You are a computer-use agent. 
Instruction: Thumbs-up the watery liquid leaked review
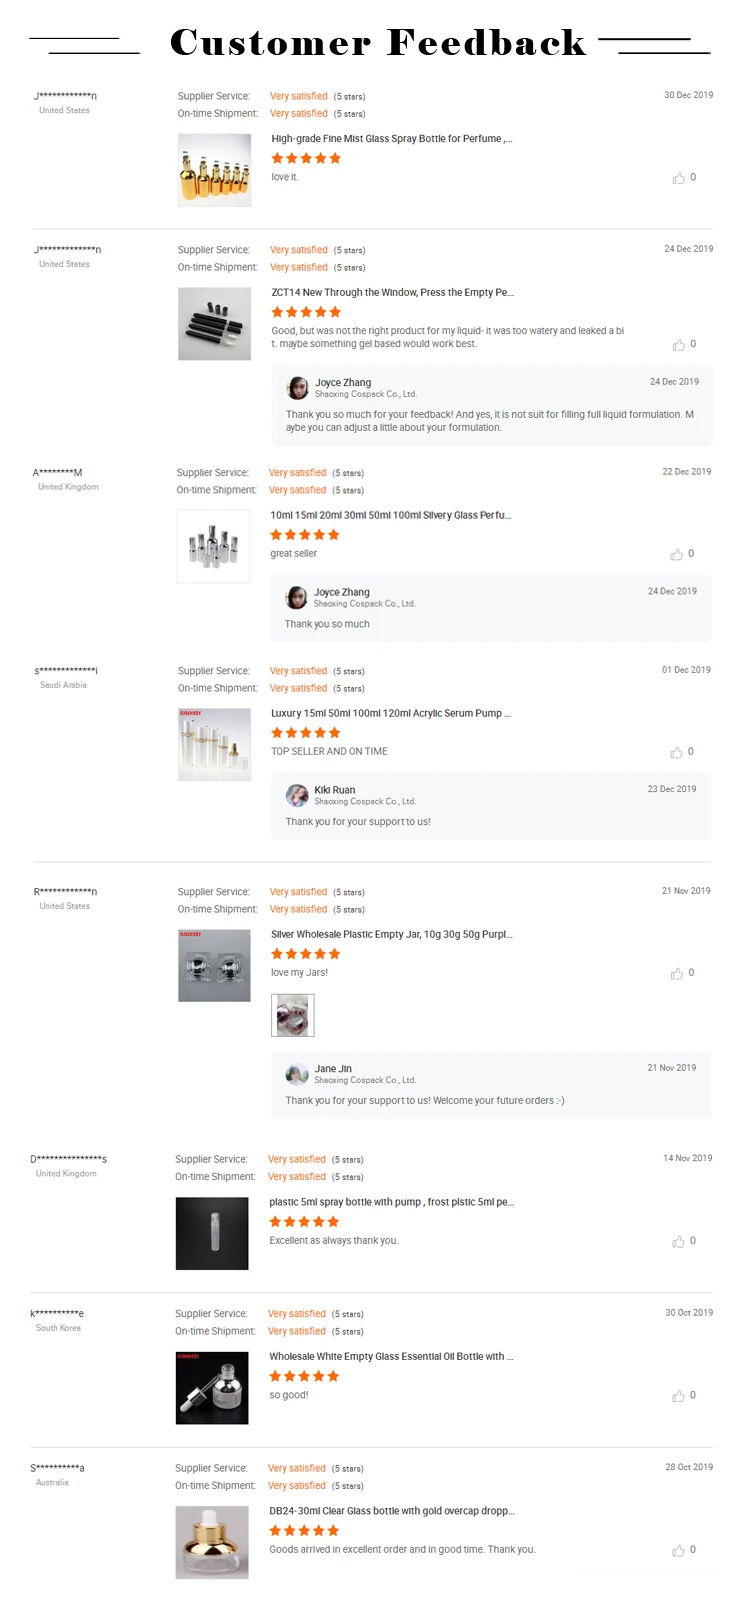[x=679, y=345]
